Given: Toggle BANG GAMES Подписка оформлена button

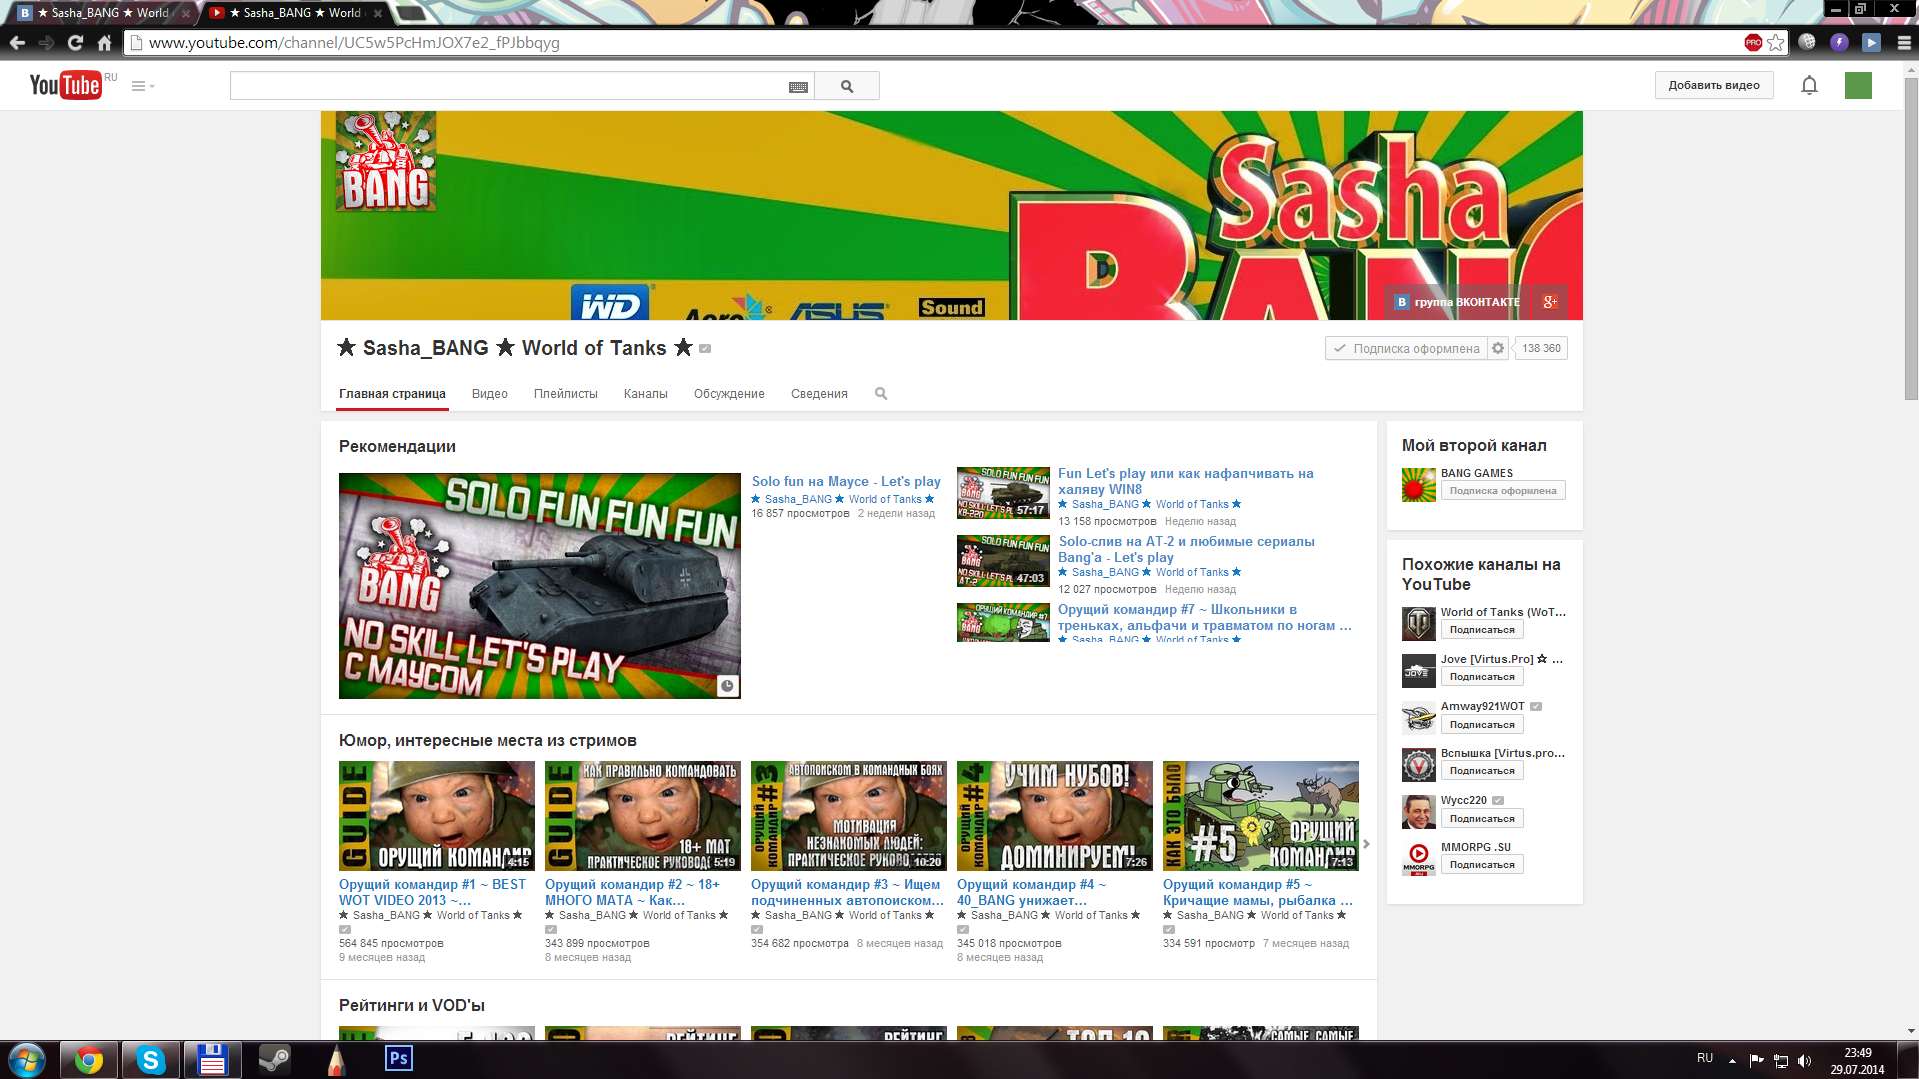Looking at the screenshot, I should tap(1503, 491).
